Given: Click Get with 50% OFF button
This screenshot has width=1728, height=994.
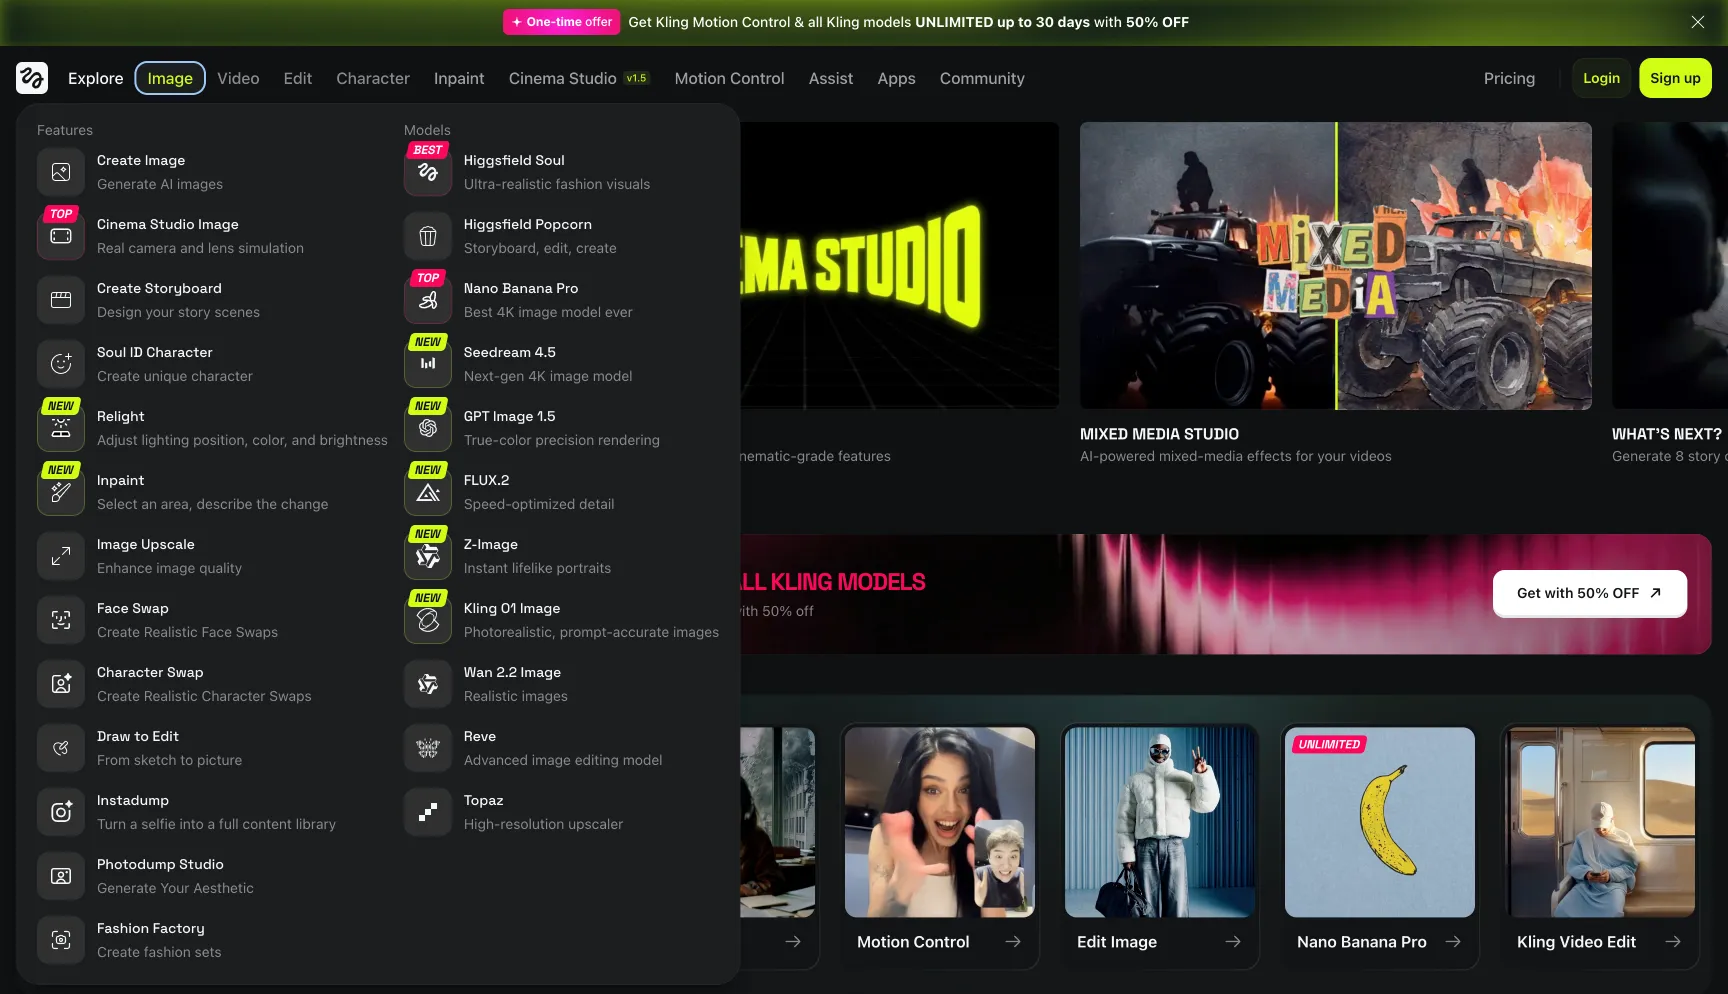Looking at the screenshot, I should pyautogui.click(x=1589, y=593).
